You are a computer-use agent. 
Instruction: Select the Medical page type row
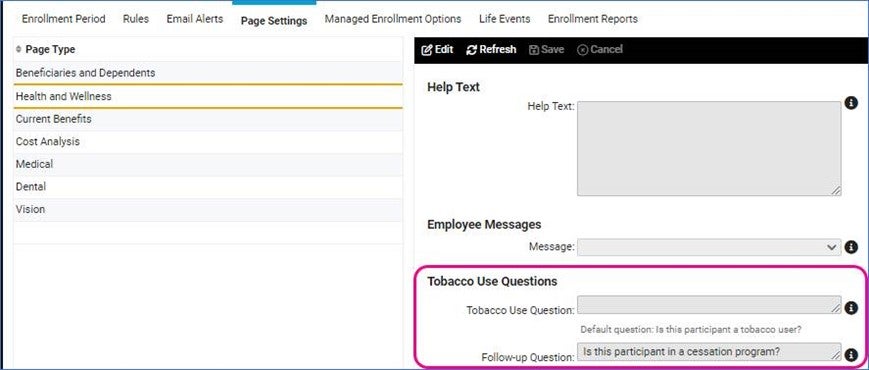point(208,165)
